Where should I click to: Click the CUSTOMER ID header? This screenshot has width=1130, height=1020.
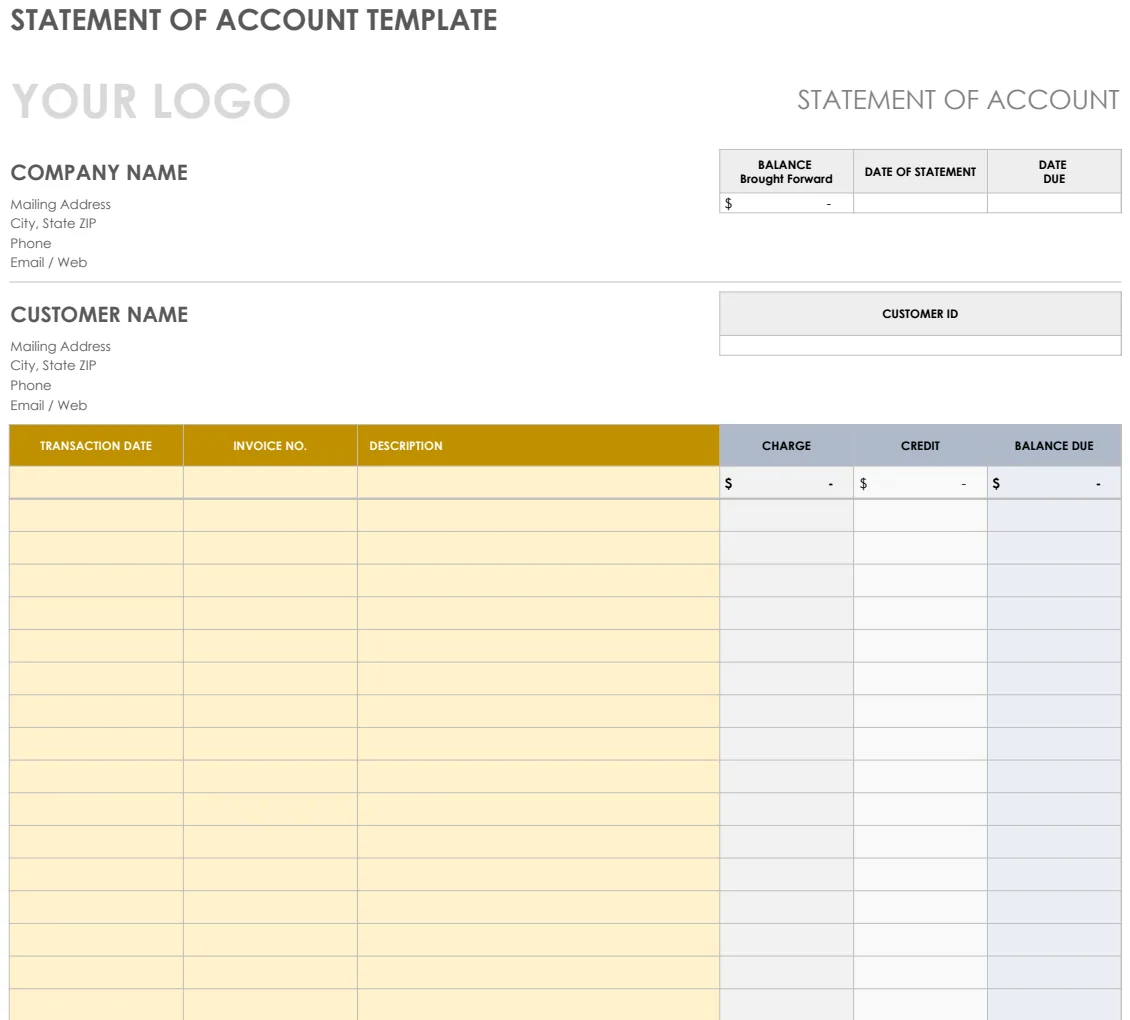[920, 314]
